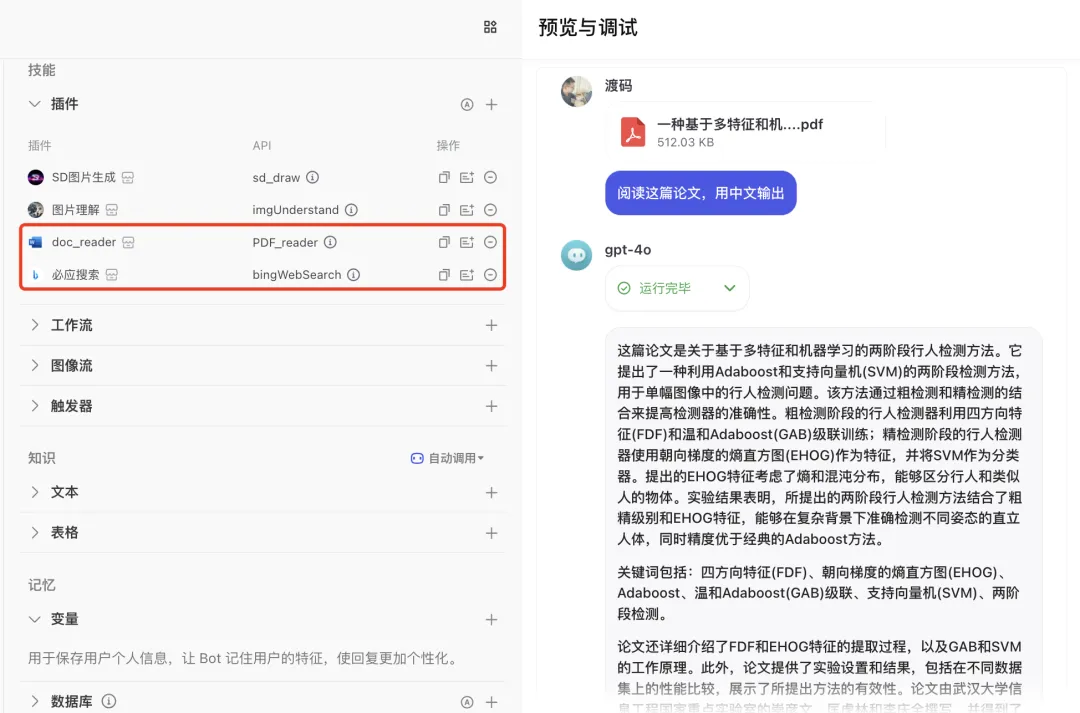
Task: Add a new 文本 knowledge via plus button
Action: [x=491, y=492]
